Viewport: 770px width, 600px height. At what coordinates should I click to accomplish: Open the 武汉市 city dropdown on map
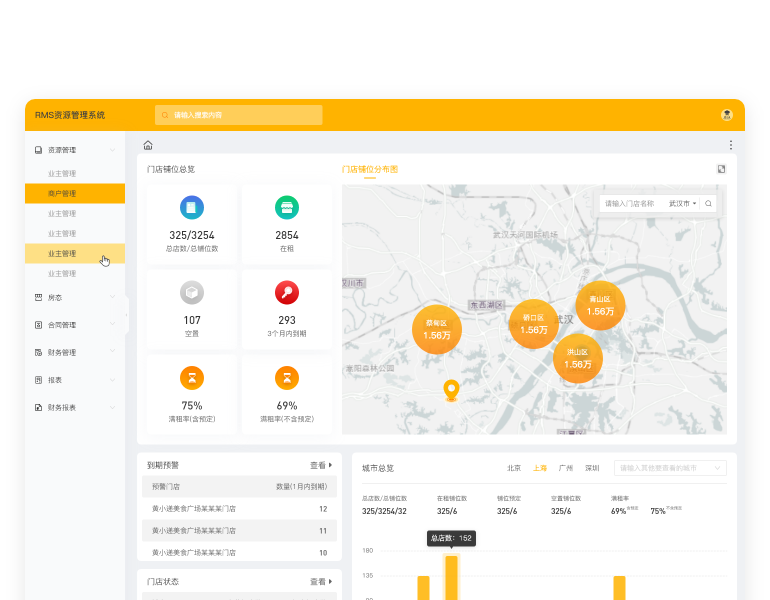point(682,203)
